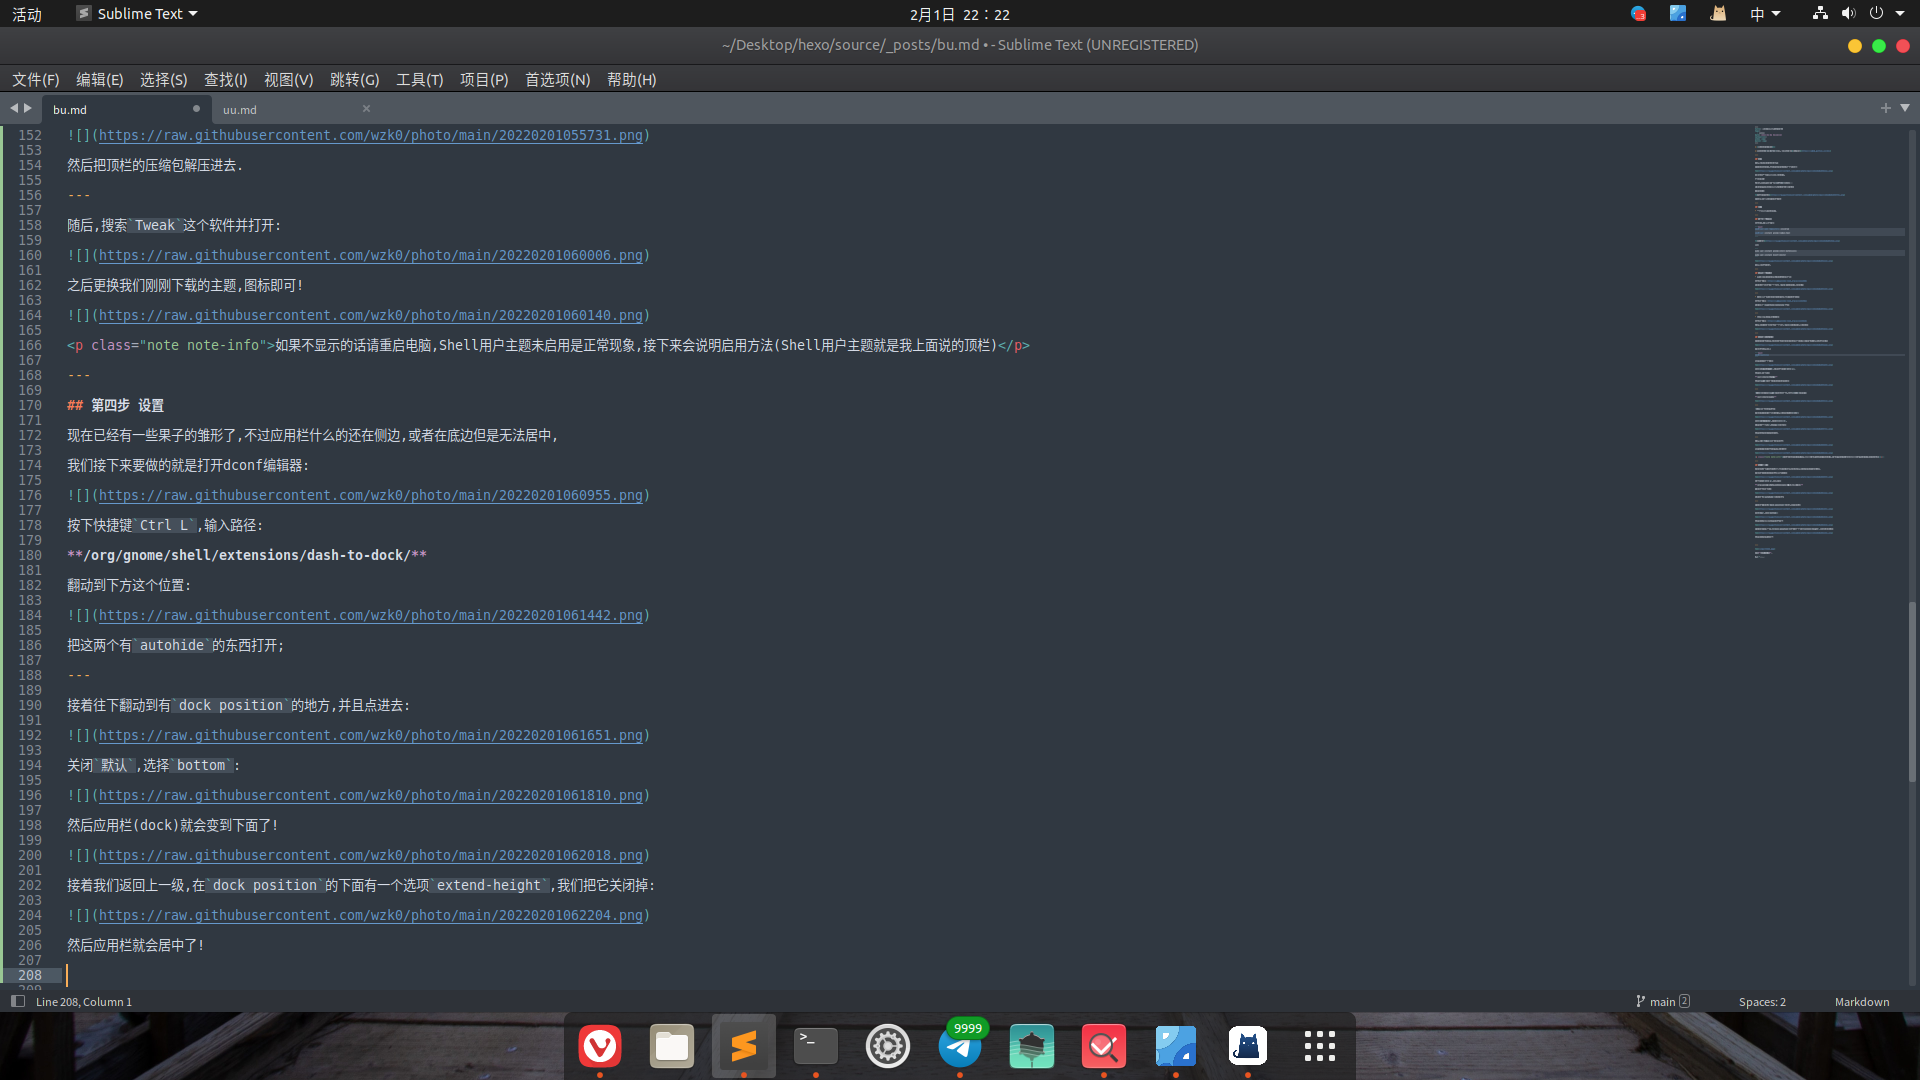This screenshot has height=1080, width=1920.
Task: Open the system power menu icon
Action: (x=1876, y=14)
